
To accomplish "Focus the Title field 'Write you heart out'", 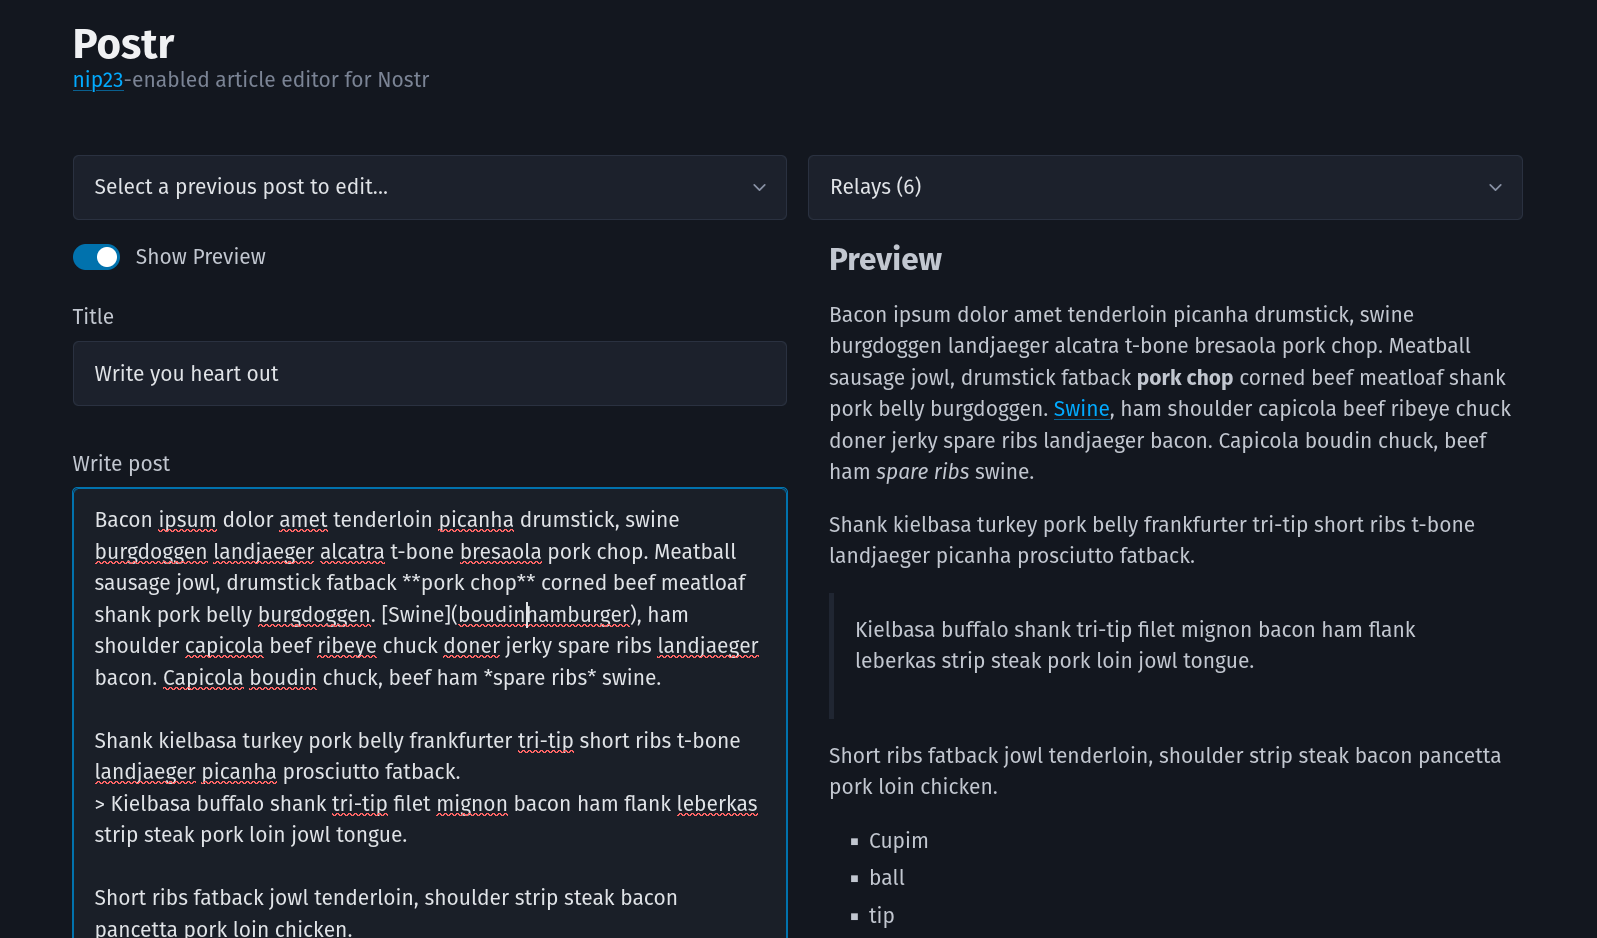I will click(429, 374).
